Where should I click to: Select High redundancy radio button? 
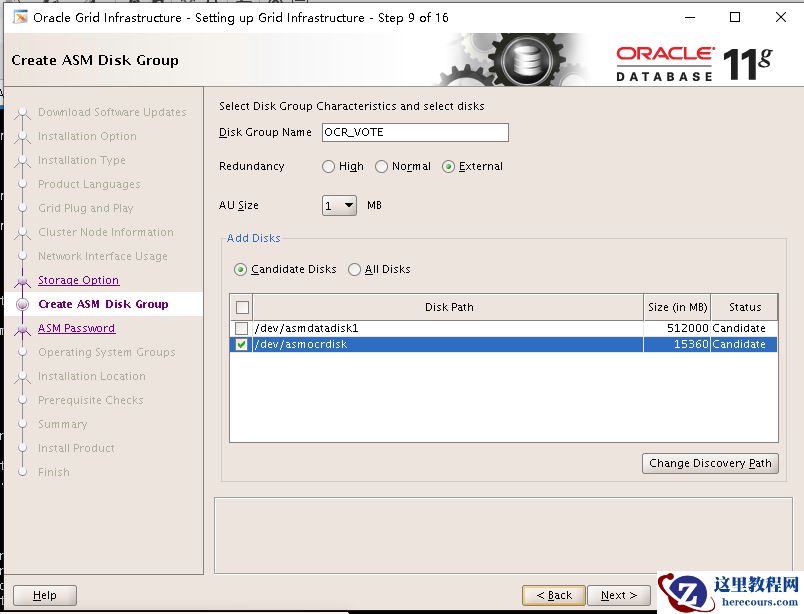tap(328, 167)
